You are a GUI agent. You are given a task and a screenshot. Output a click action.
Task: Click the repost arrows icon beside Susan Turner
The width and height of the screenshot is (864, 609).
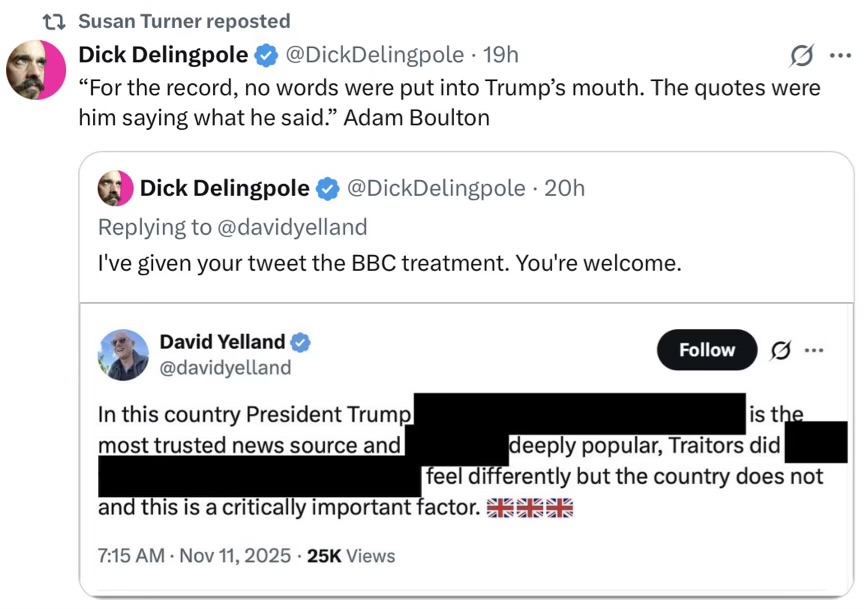pyautogui.click(x=57, y=21)
